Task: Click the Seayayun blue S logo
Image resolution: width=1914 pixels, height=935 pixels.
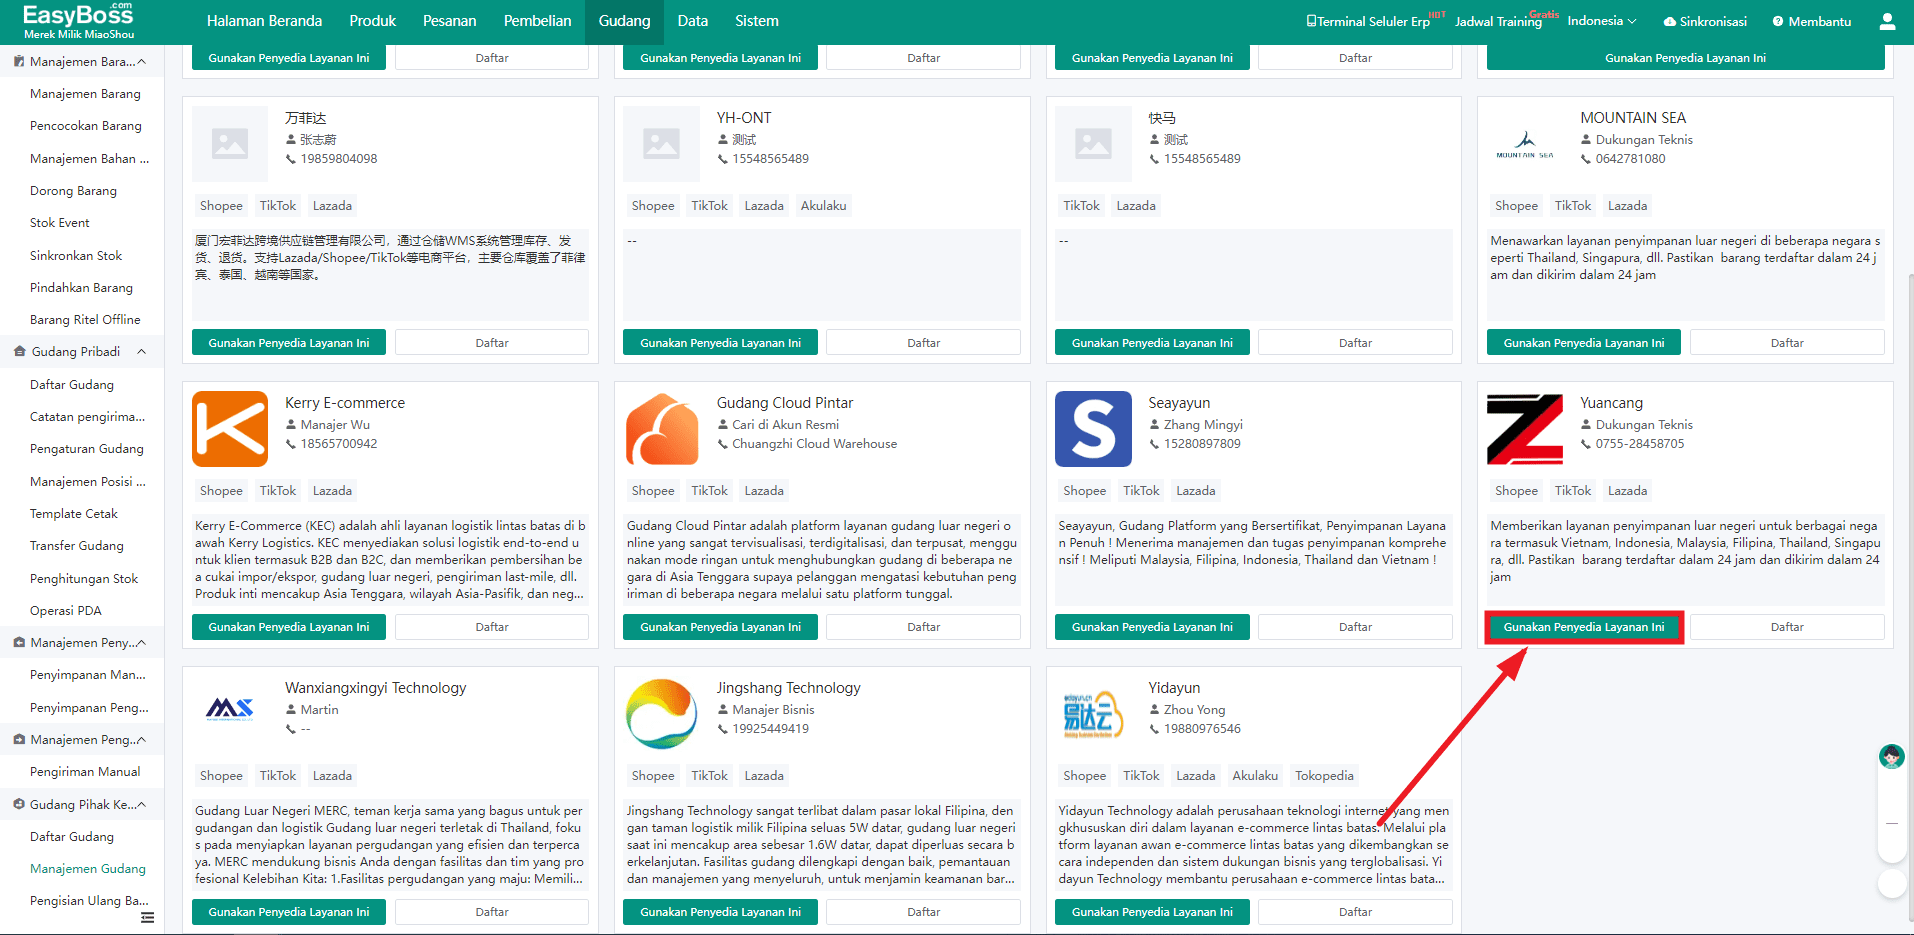Action: coord(1093,429)
